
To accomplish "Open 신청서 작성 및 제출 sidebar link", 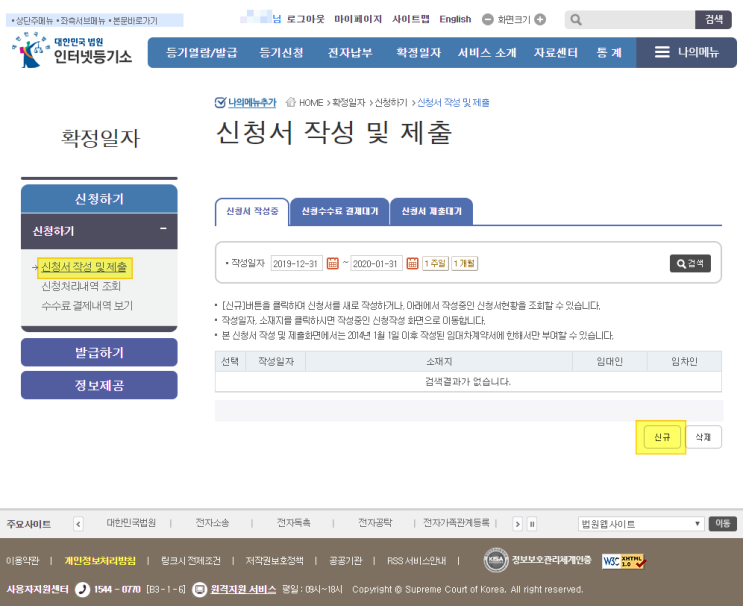I will point(84,267).
